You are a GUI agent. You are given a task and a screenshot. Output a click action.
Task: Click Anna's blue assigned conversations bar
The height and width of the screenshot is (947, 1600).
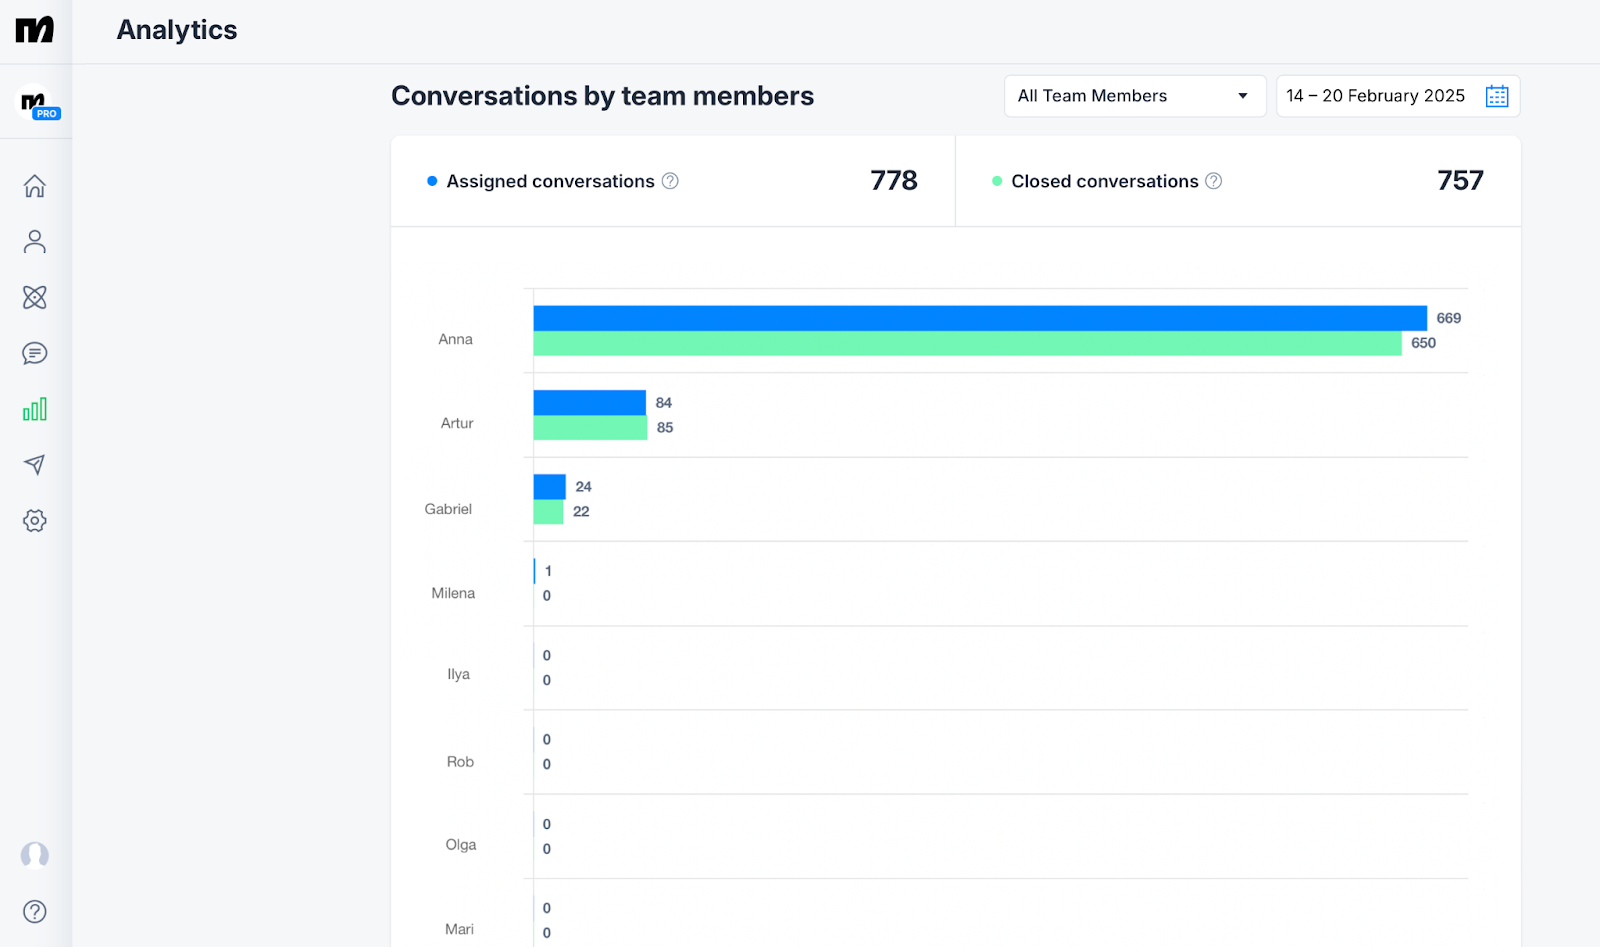(979, 318)
